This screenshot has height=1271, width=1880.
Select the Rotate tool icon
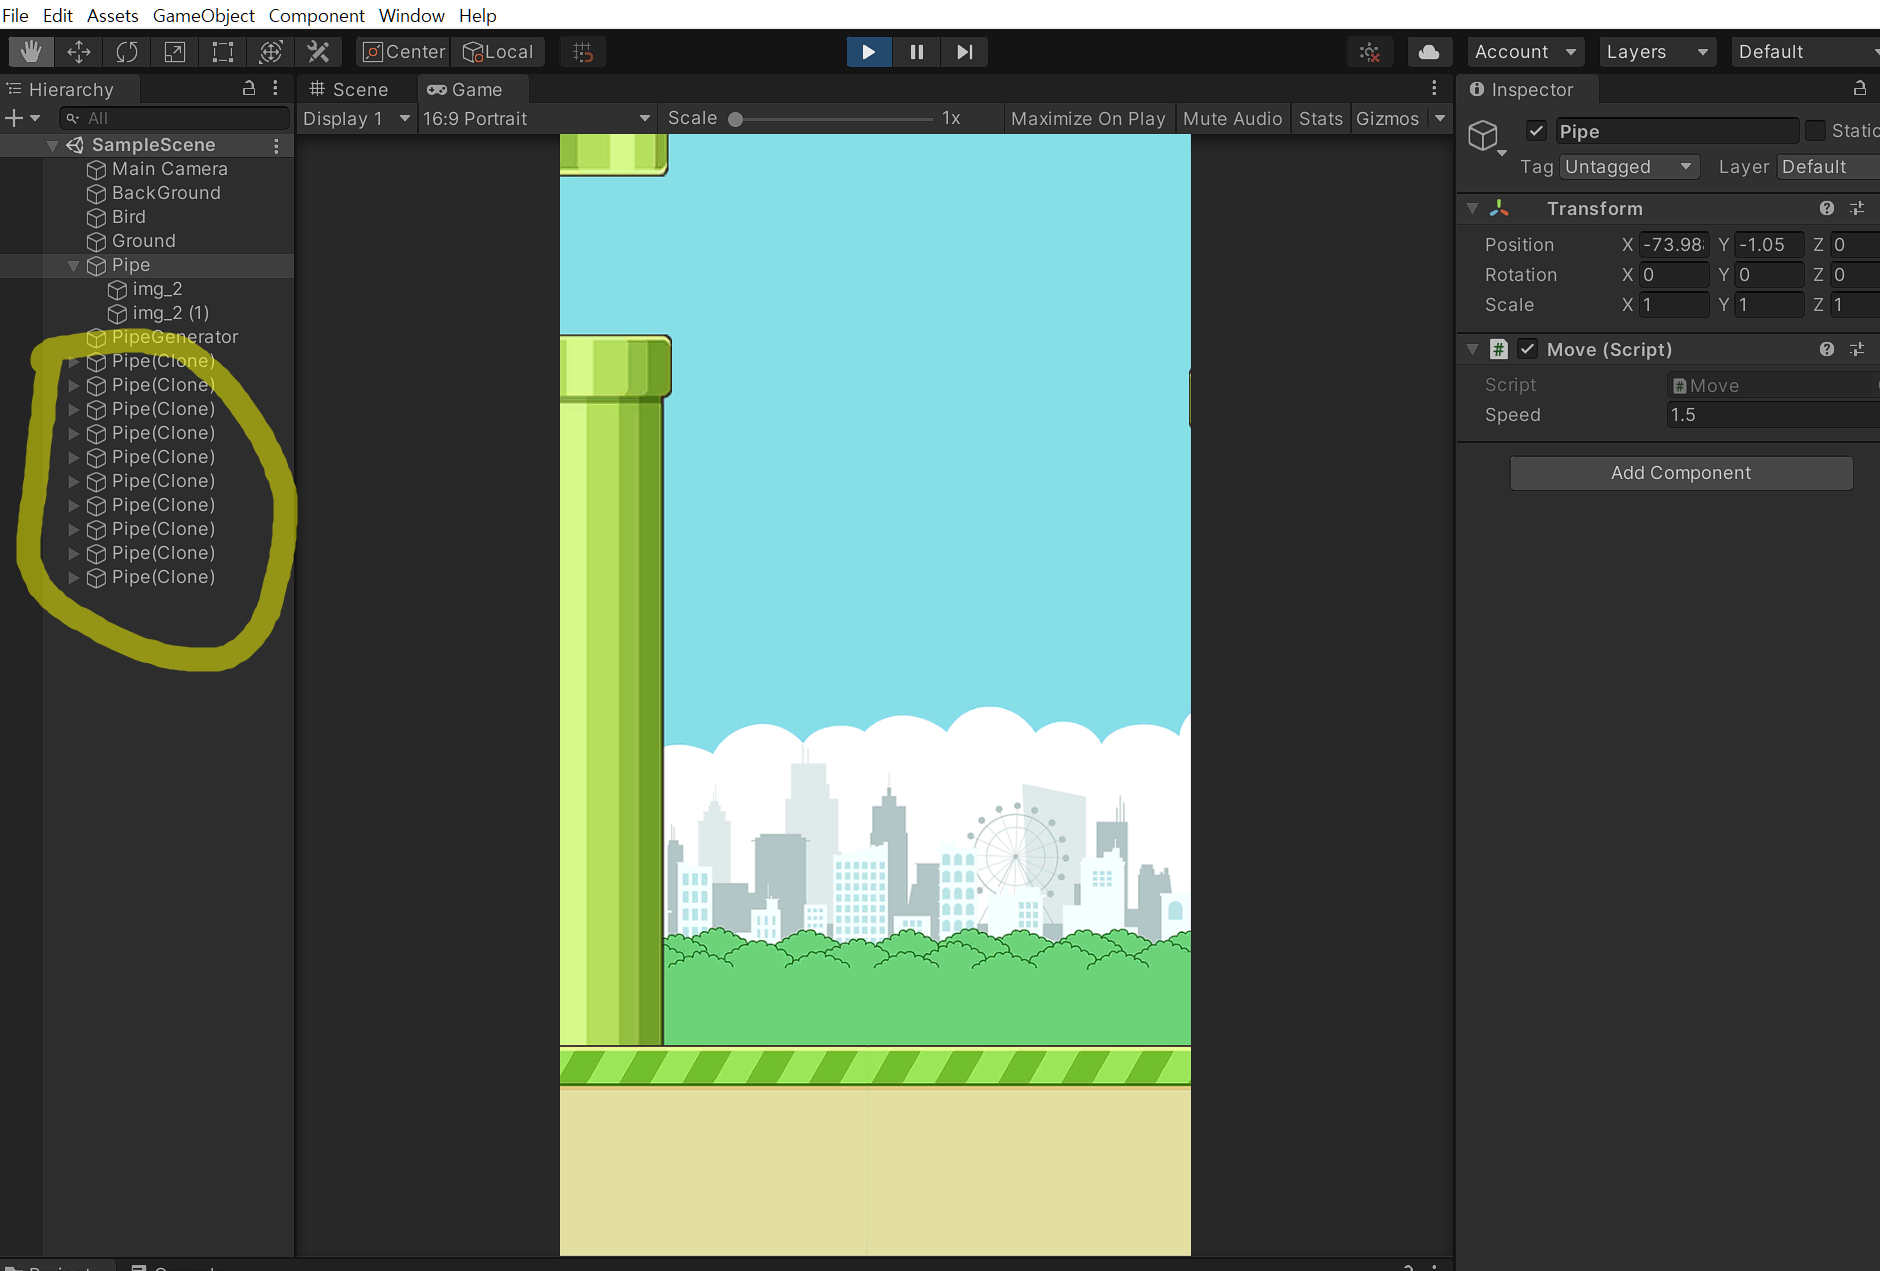point(127,52)
